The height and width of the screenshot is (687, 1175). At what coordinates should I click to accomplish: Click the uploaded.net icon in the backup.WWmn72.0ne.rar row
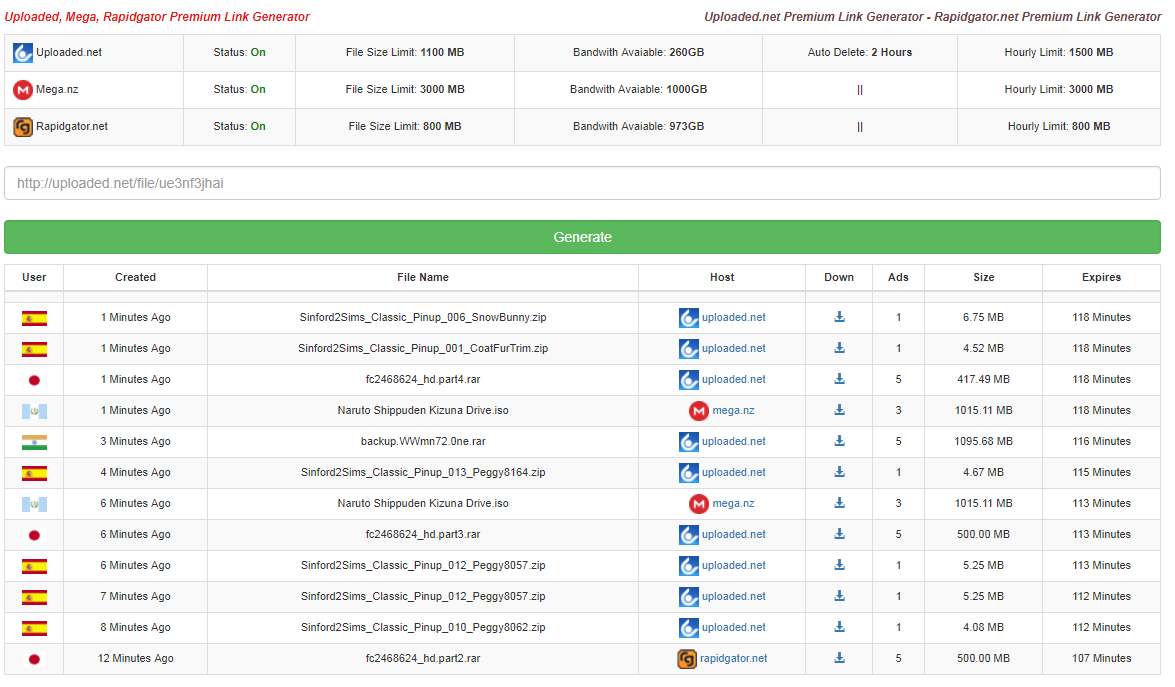[689, 442]
